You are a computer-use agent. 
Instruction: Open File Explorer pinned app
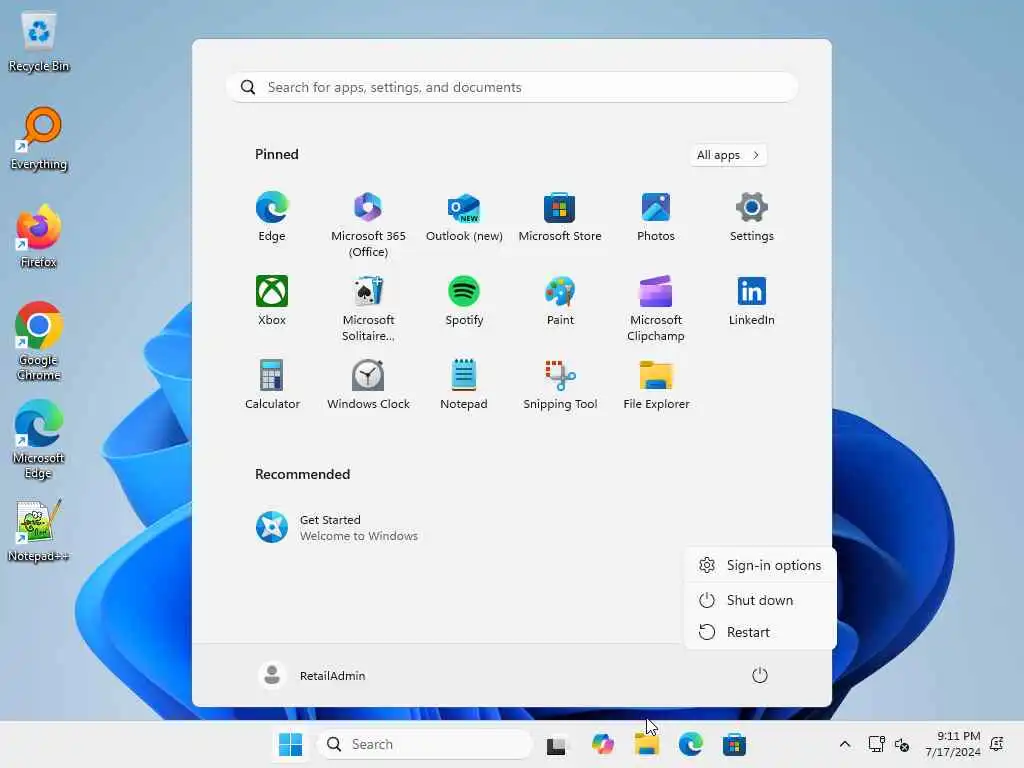click(x=656, y=385)
